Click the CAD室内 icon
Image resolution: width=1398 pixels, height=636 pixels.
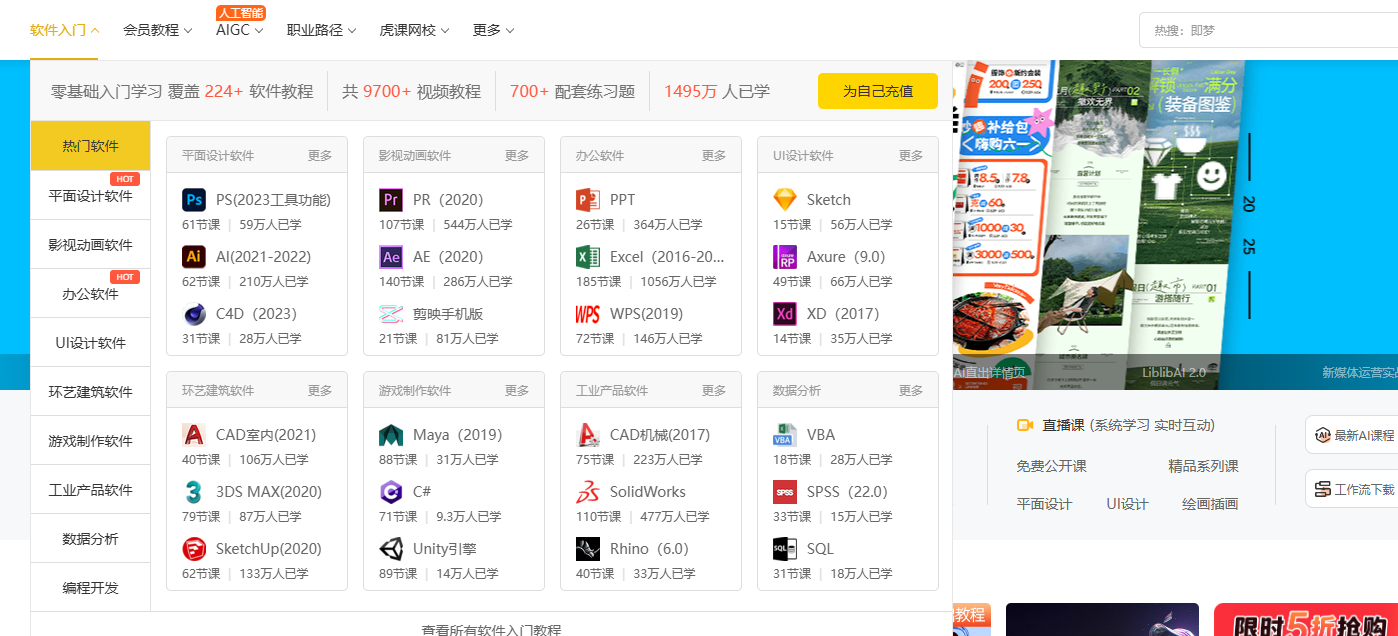(194, 435)
